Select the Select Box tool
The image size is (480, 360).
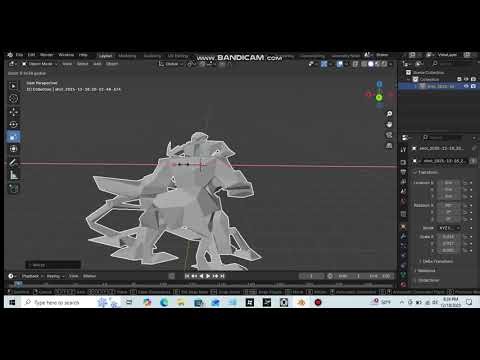[13, 86]
